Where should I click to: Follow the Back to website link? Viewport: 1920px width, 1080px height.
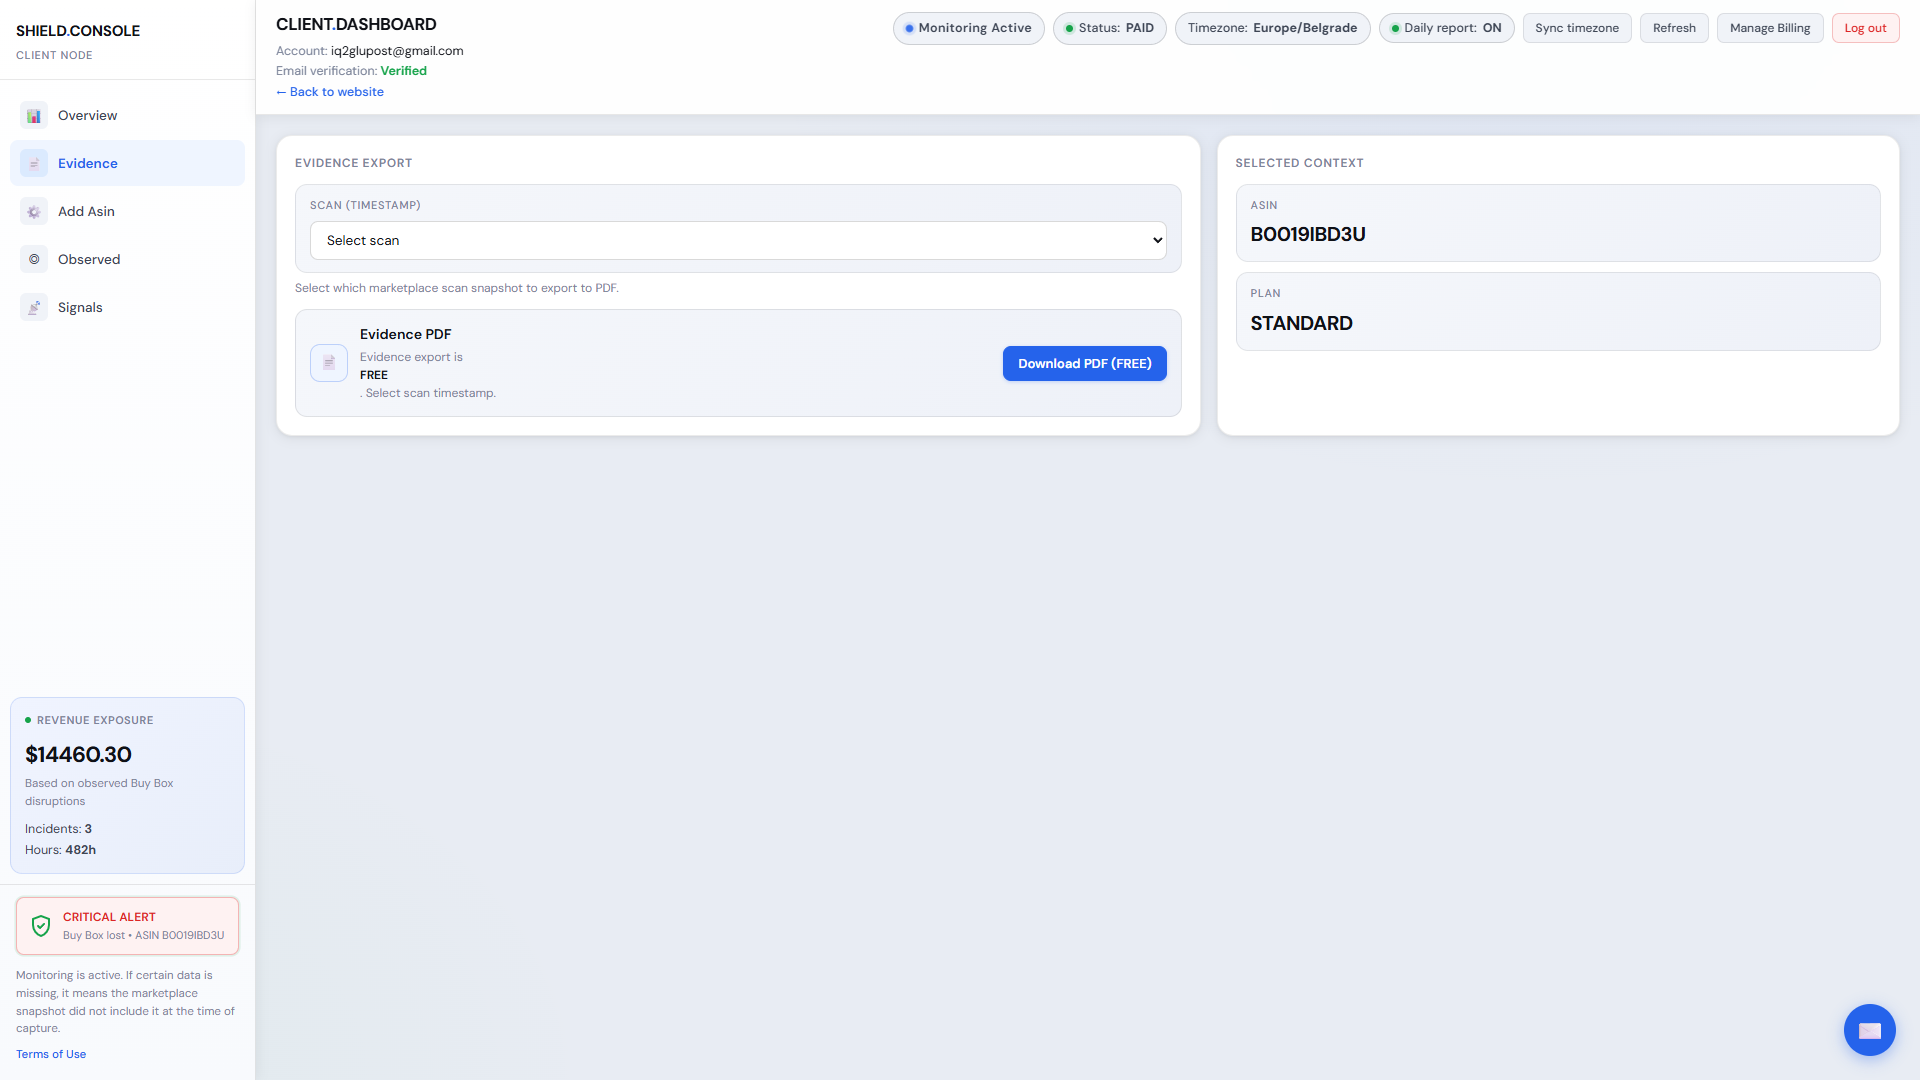click(330, 92)
